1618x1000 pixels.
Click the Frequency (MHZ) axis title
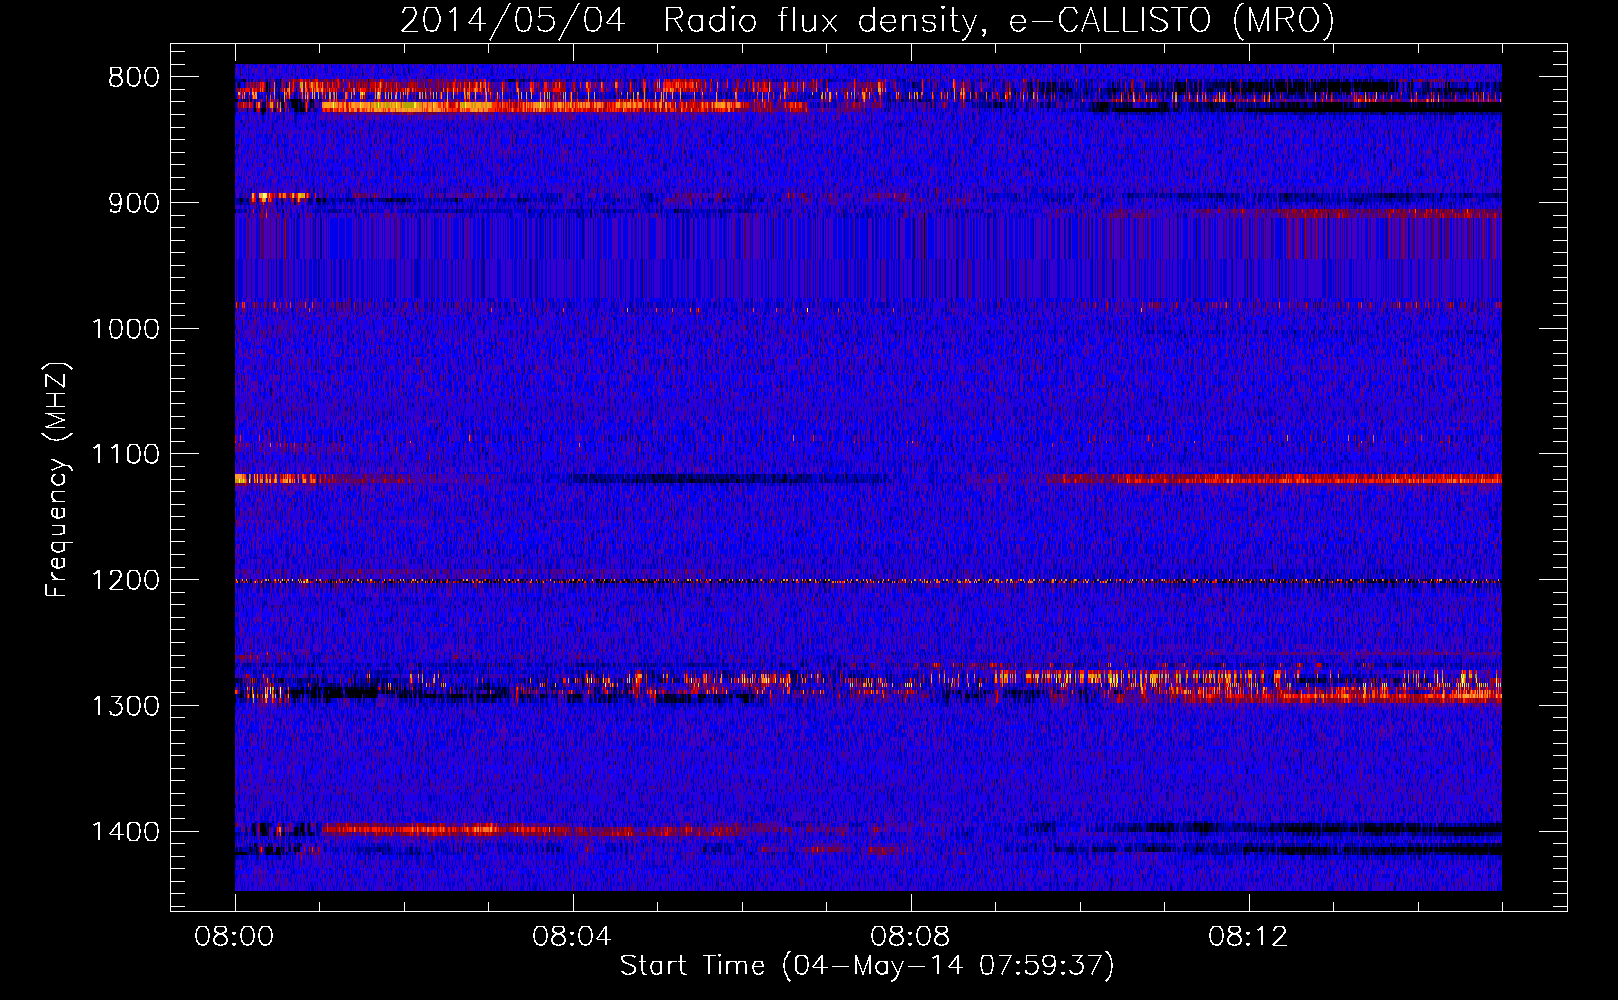point(57,480)
